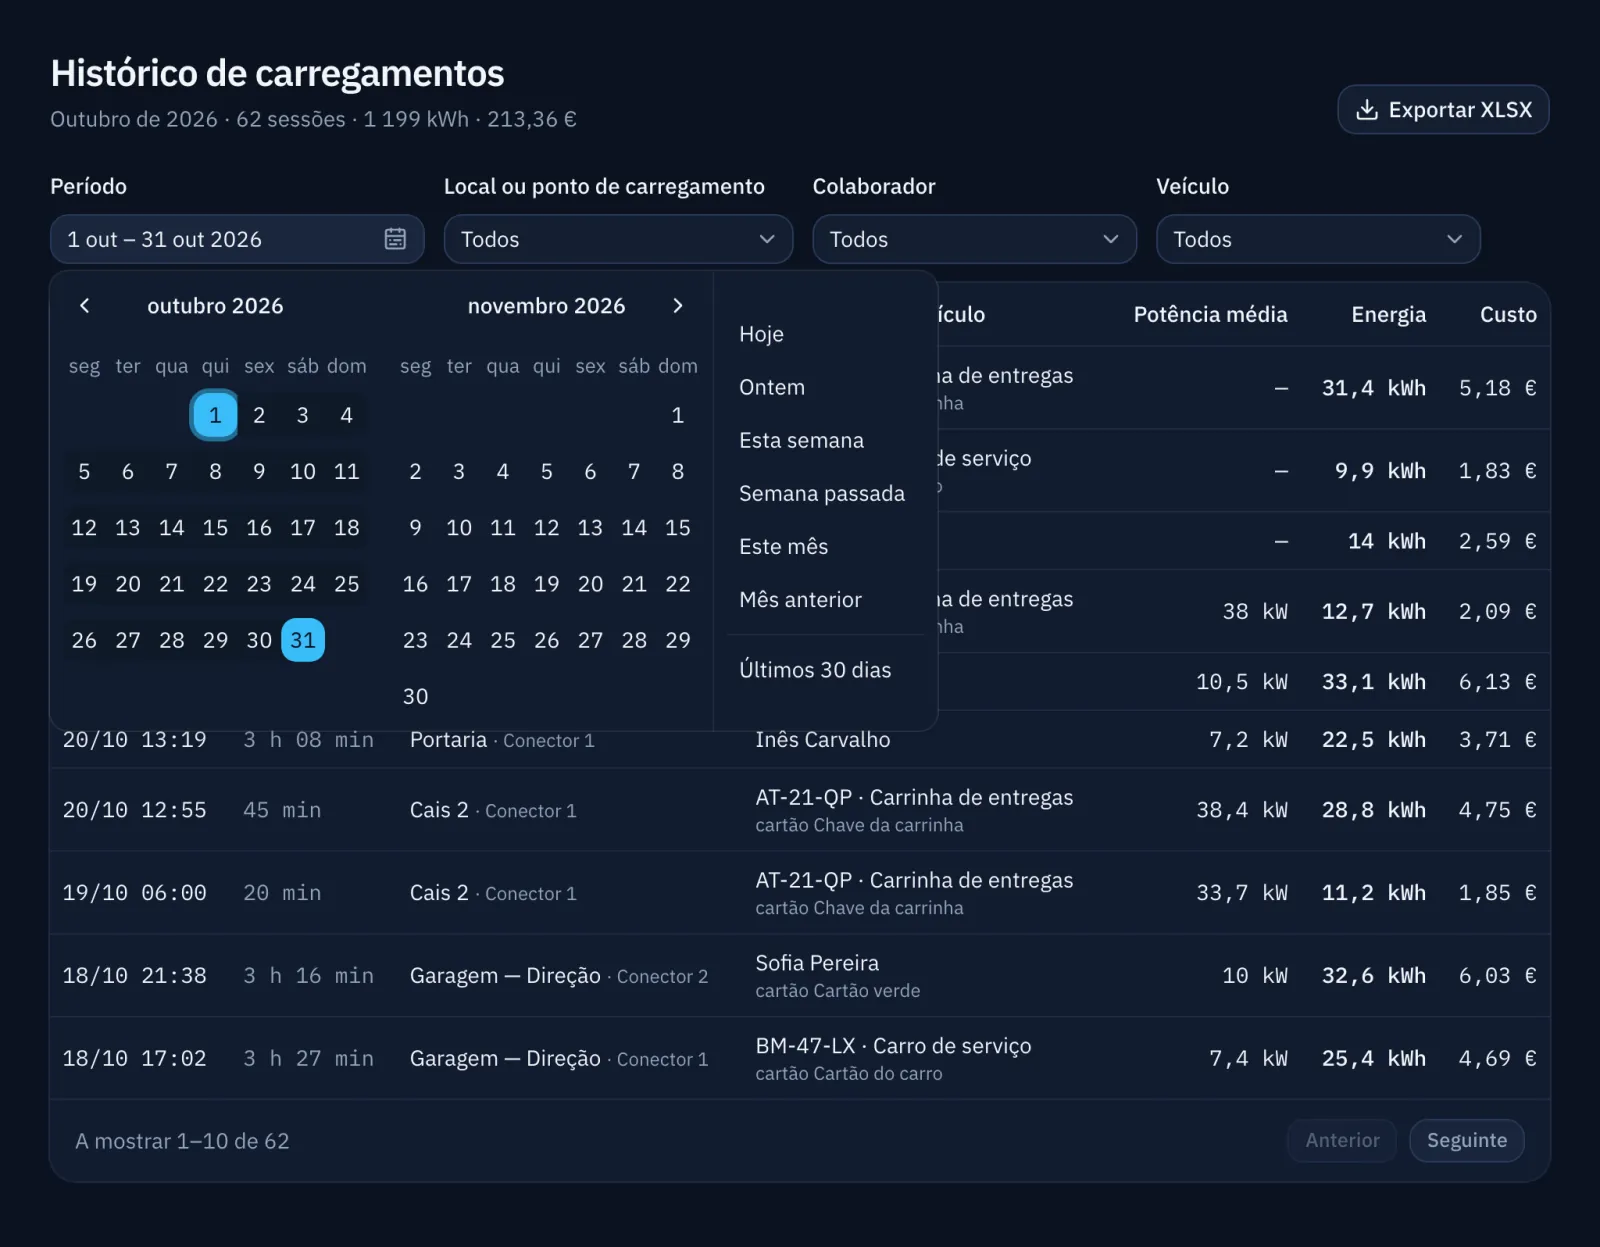Select 1 in outubro 2026 calendar

coord(215,415)
